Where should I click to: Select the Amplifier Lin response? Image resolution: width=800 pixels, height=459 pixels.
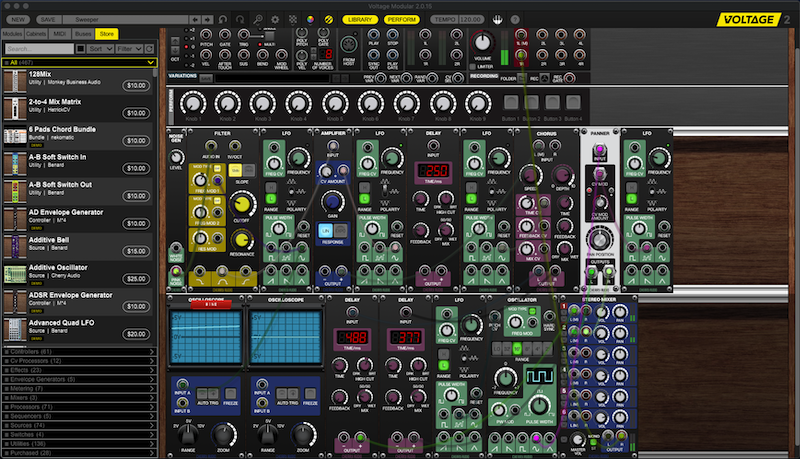[x=326, y=231]
